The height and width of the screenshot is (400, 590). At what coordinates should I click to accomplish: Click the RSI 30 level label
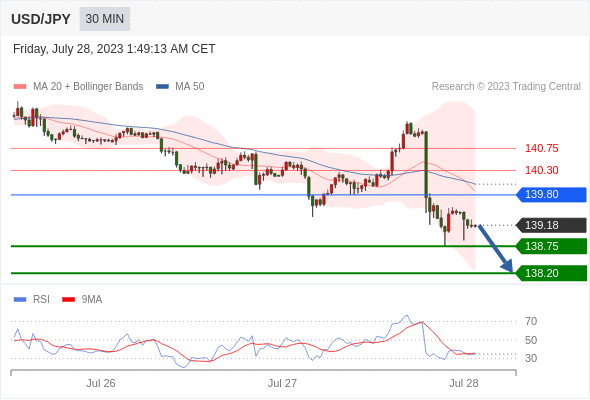pos(531,358)
